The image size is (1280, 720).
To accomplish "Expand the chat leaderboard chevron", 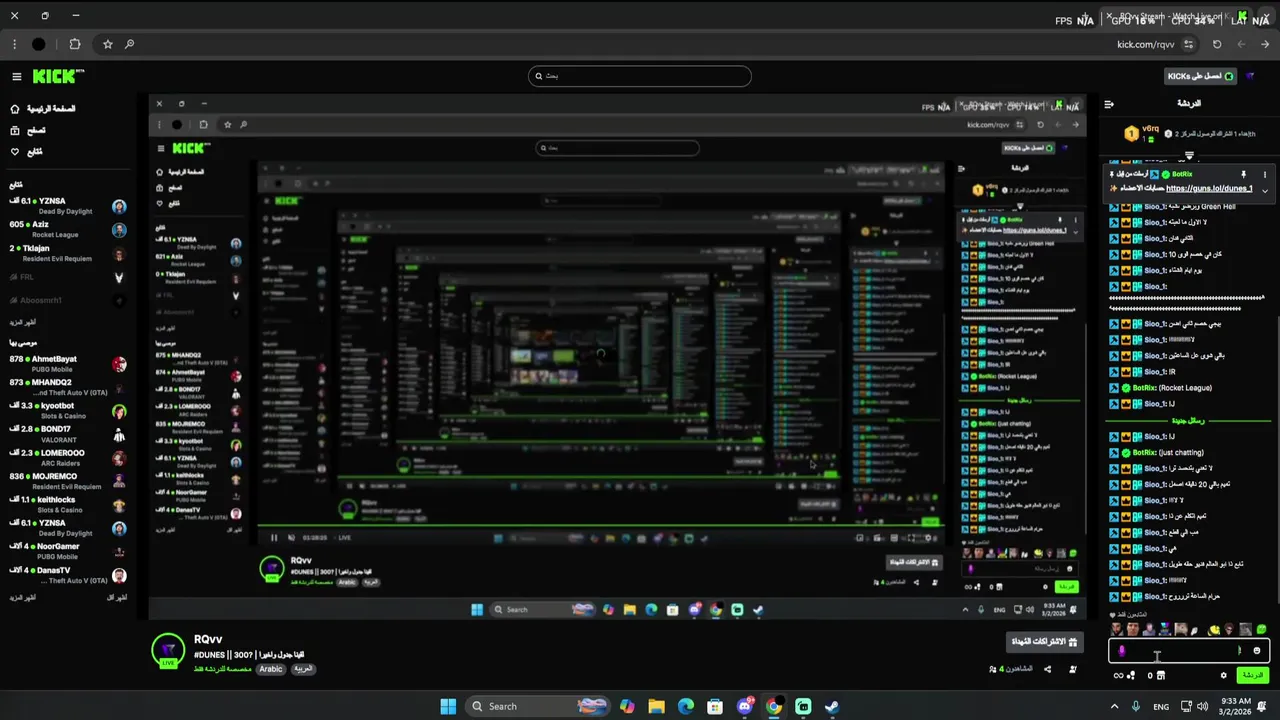I will coord(1189,156).
